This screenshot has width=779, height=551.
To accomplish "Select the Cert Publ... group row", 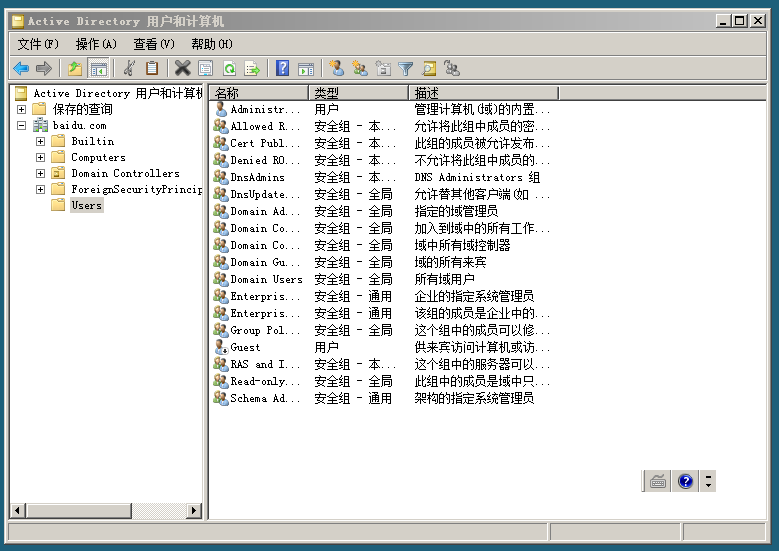I will tap(382, 143).
